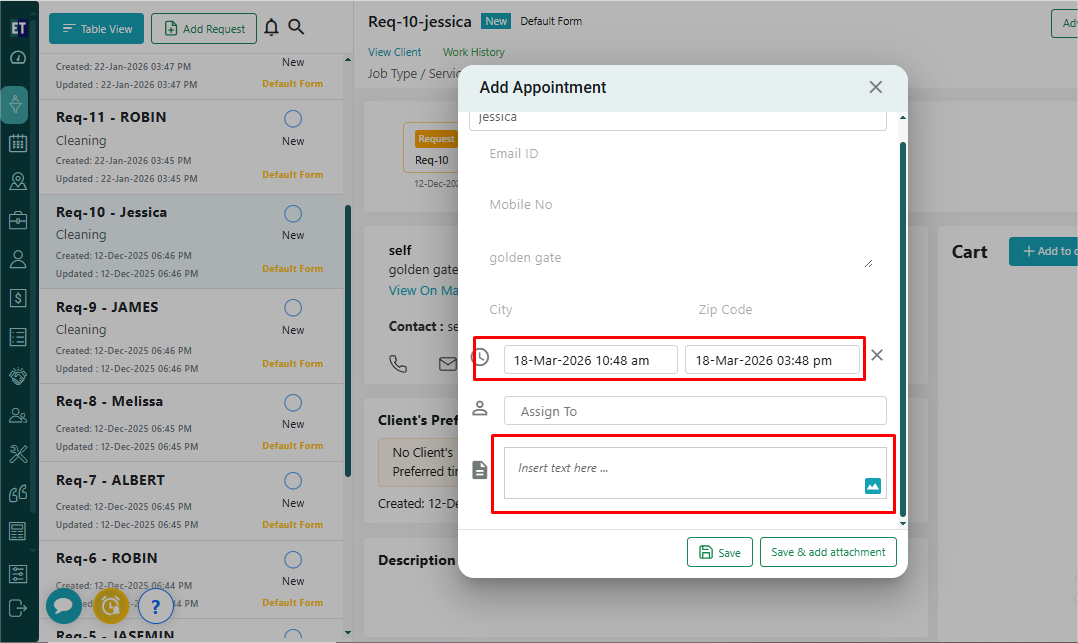
Task: Click the insert image icon in notes
Action: click(872, 486)
